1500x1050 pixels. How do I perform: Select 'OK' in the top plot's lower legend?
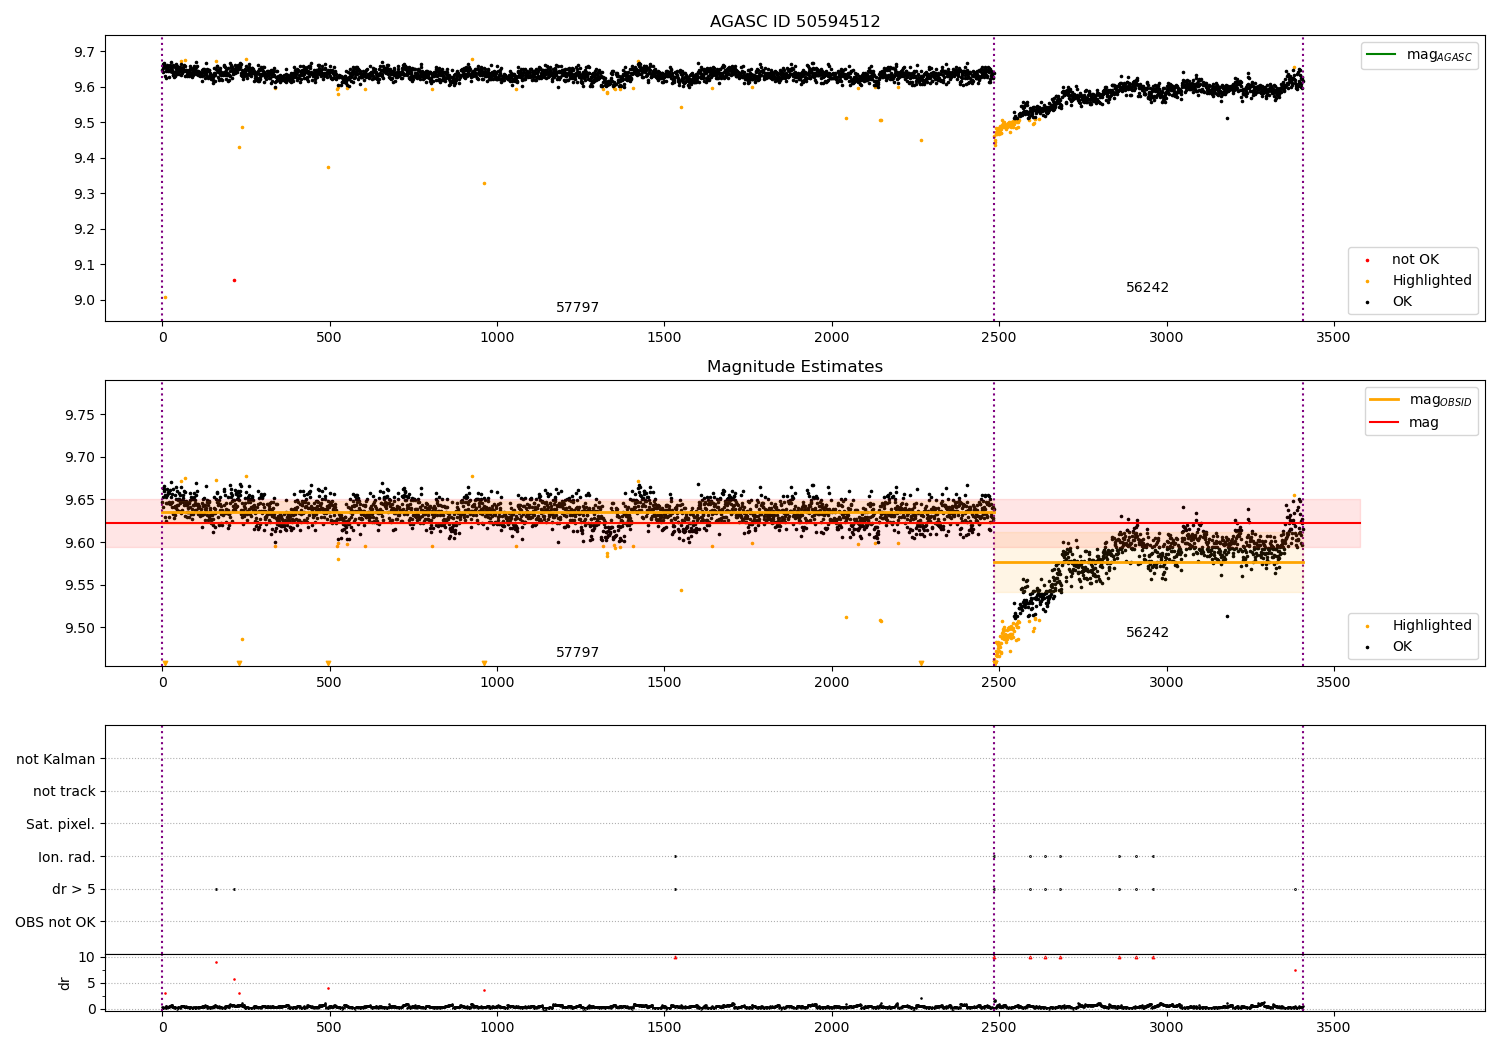click(1402, 302)
